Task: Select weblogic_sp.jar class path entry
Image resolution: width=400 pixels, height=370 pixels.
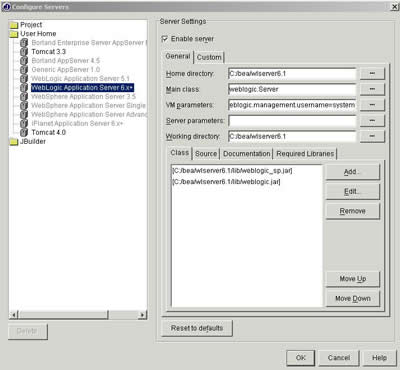Action: pos(232,171)
